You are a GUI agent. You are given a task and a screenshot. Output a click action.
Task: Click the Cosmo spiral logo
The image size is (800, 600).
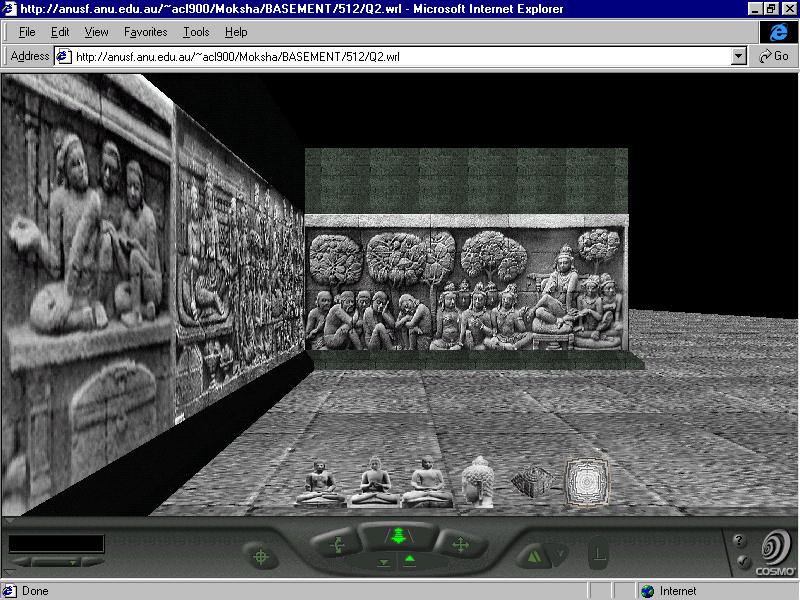(775, 549)
